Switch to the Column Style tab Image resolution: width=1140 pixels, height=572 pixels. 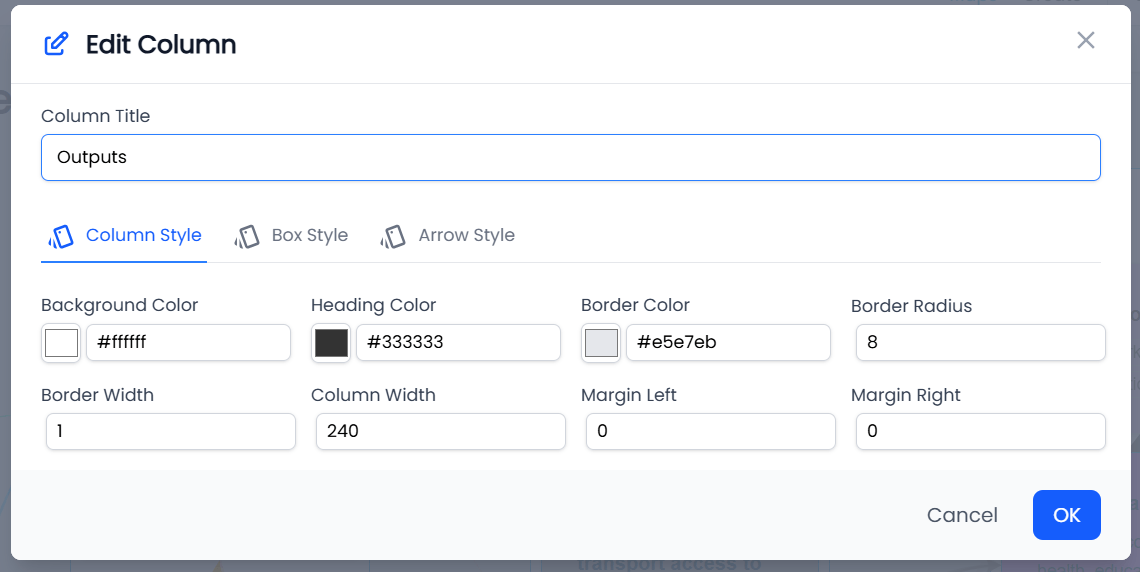(x=124, y=235)
